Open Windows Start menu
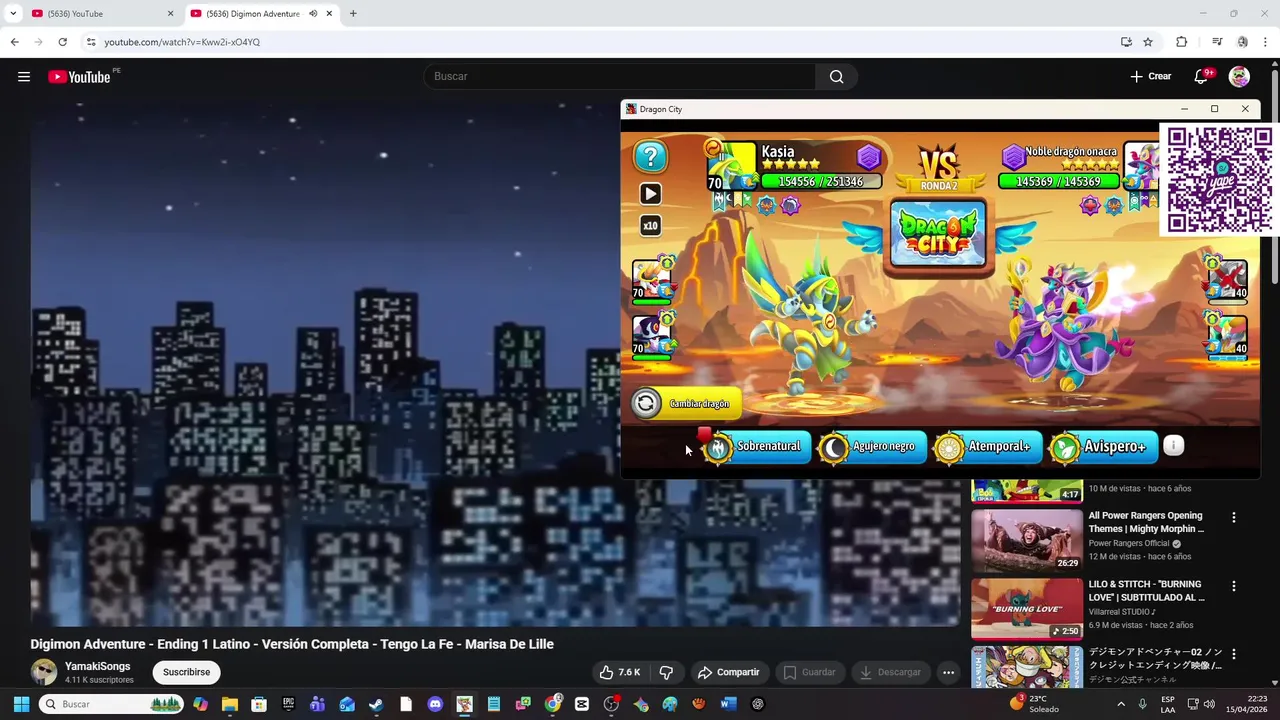The width and height of the screenshot is (1280, 720). pyautogui.click(x=21, y=704)
